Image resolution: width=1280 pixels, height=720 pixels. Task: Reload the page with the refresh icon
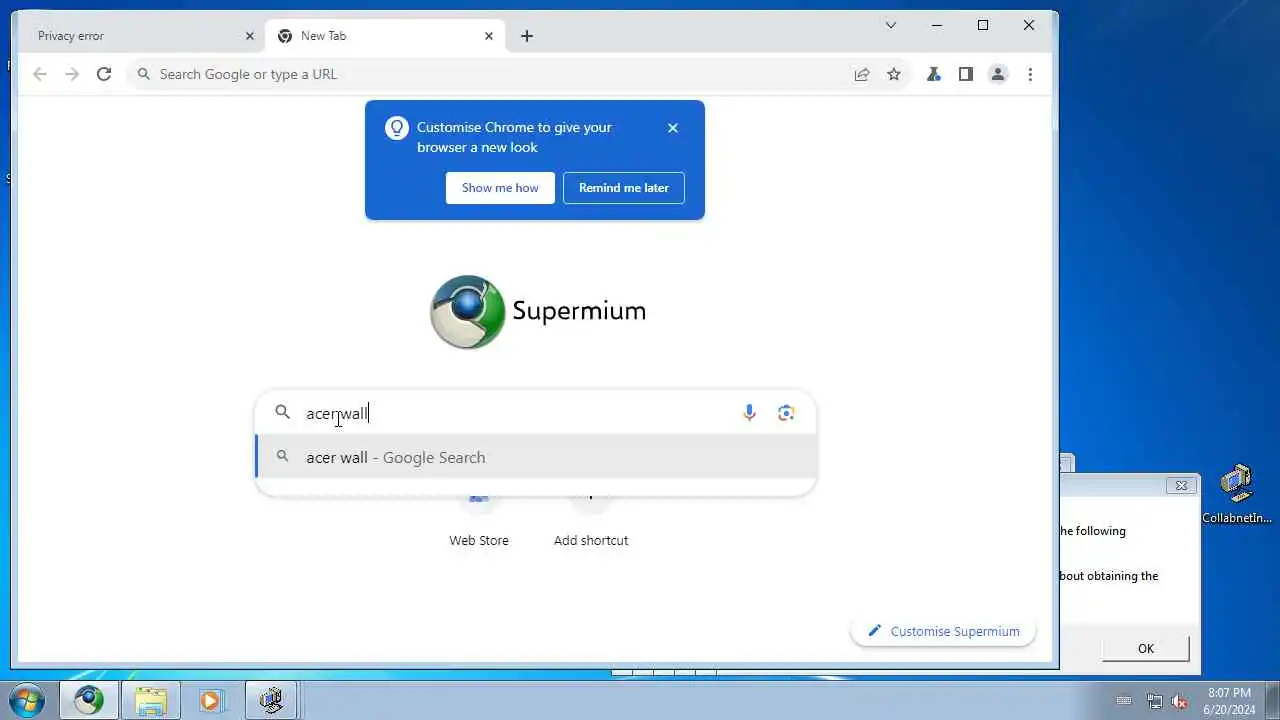[x=104, y=74]
